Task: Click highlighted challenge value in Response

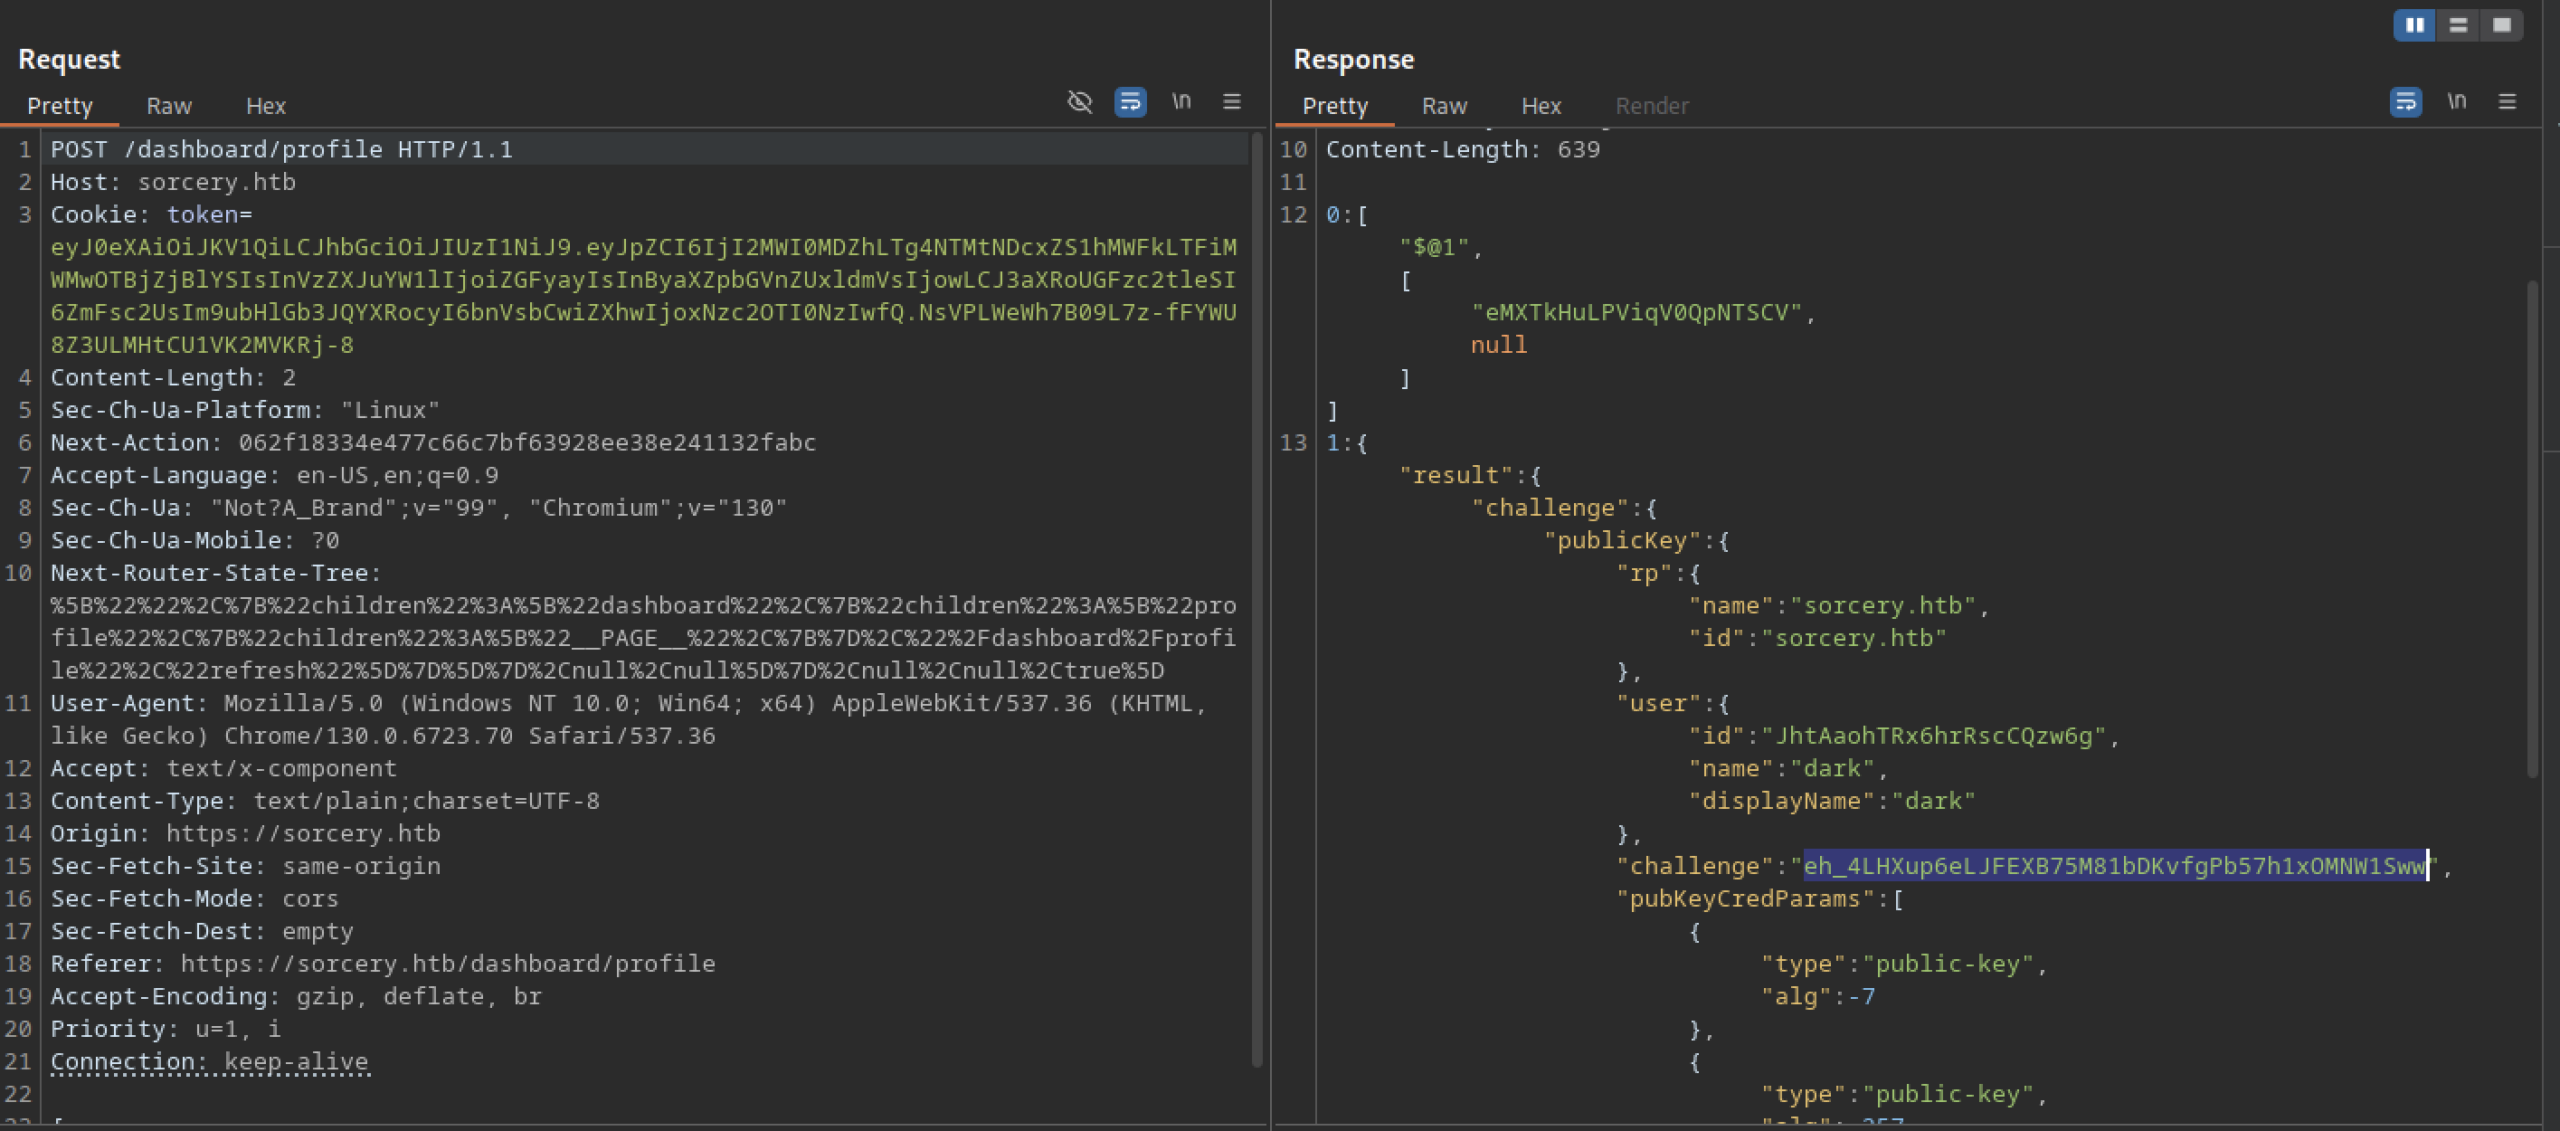Action: click(x=2114, y=866)
